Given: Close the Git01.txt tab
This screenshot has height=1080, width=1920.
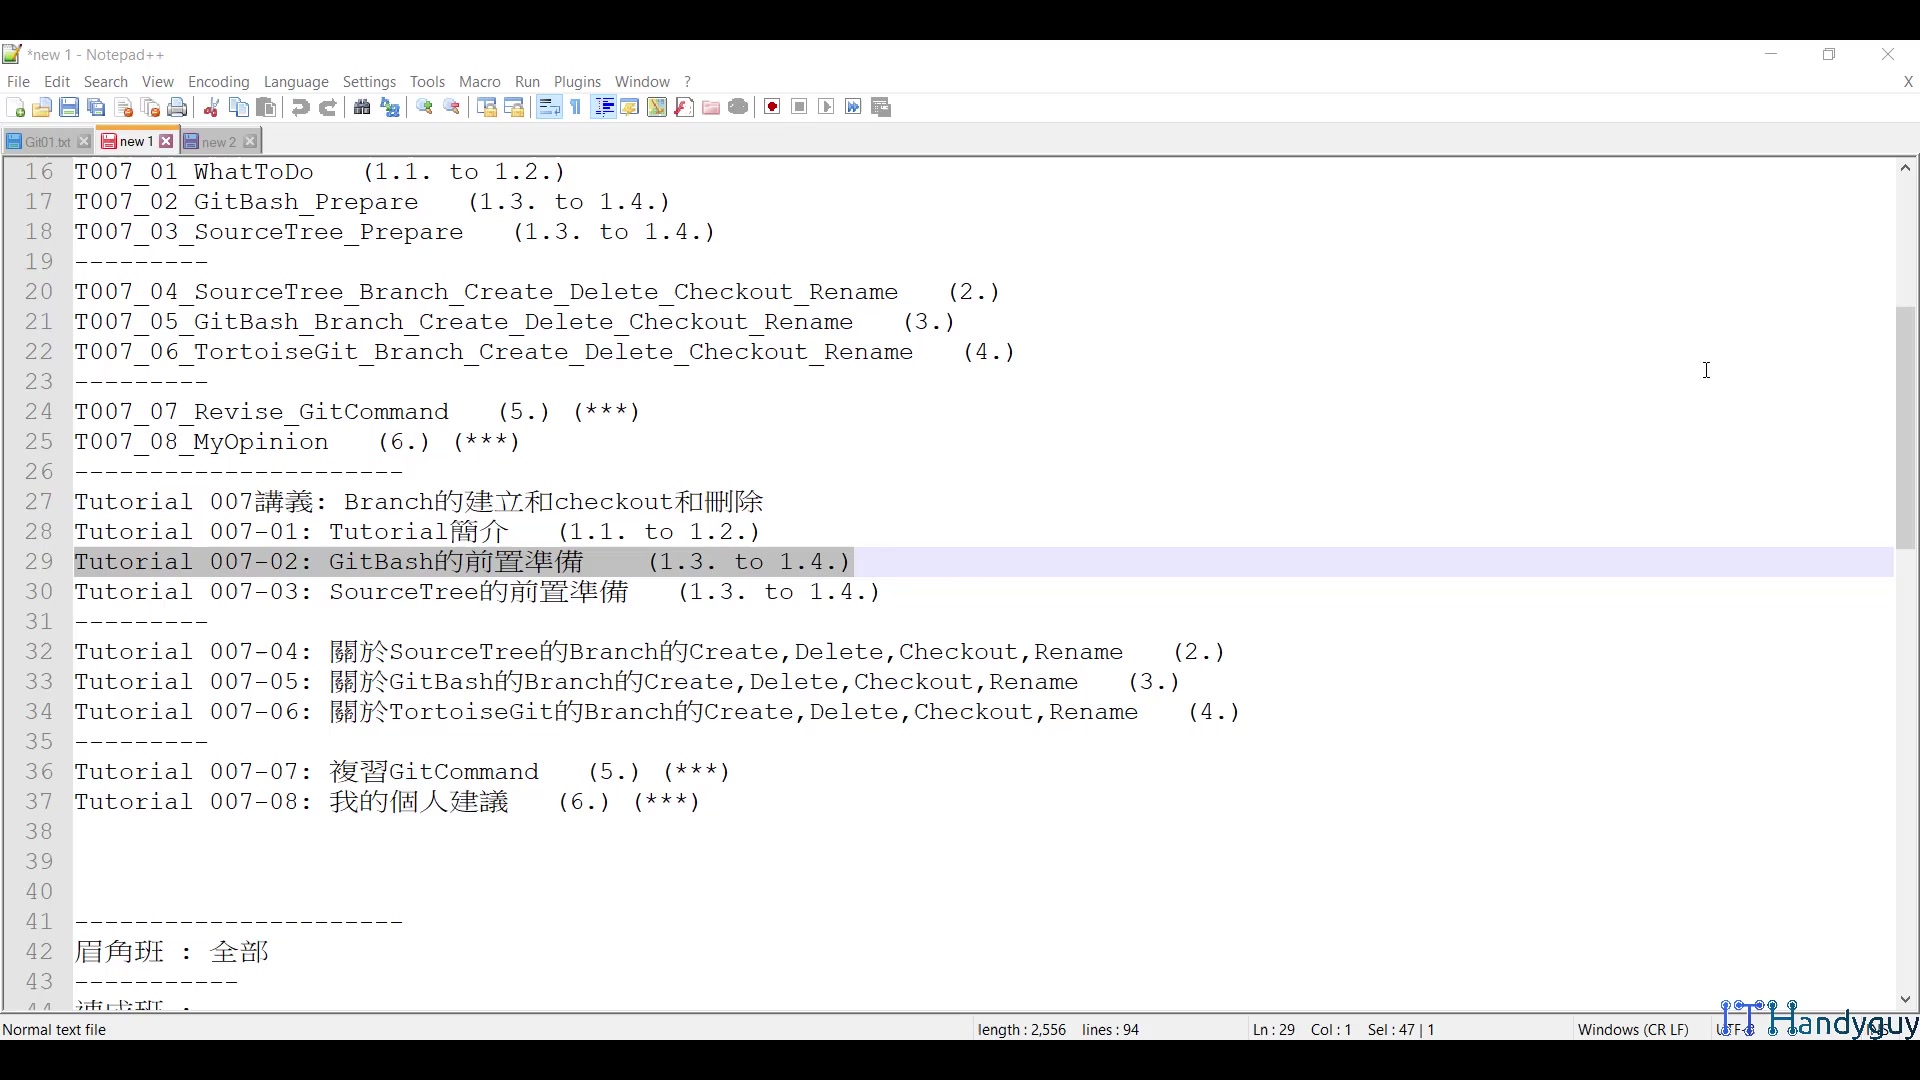Looking at the screenshot, I should pos(84,141).
